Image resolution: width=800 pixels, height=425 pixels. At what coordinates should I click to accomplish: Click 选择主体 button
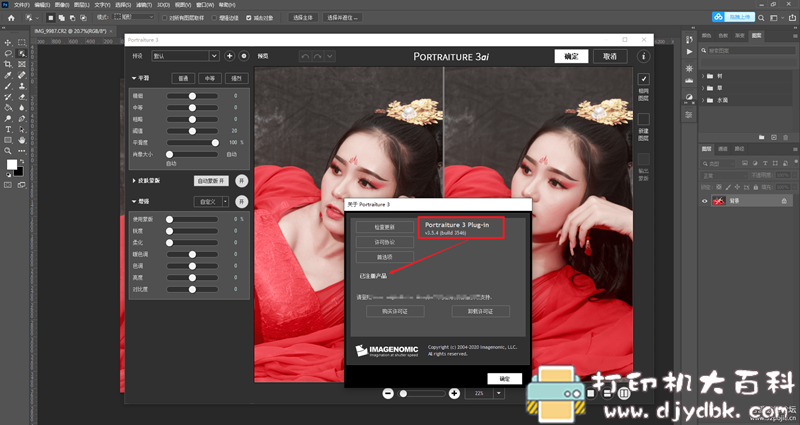coord(303,18)
